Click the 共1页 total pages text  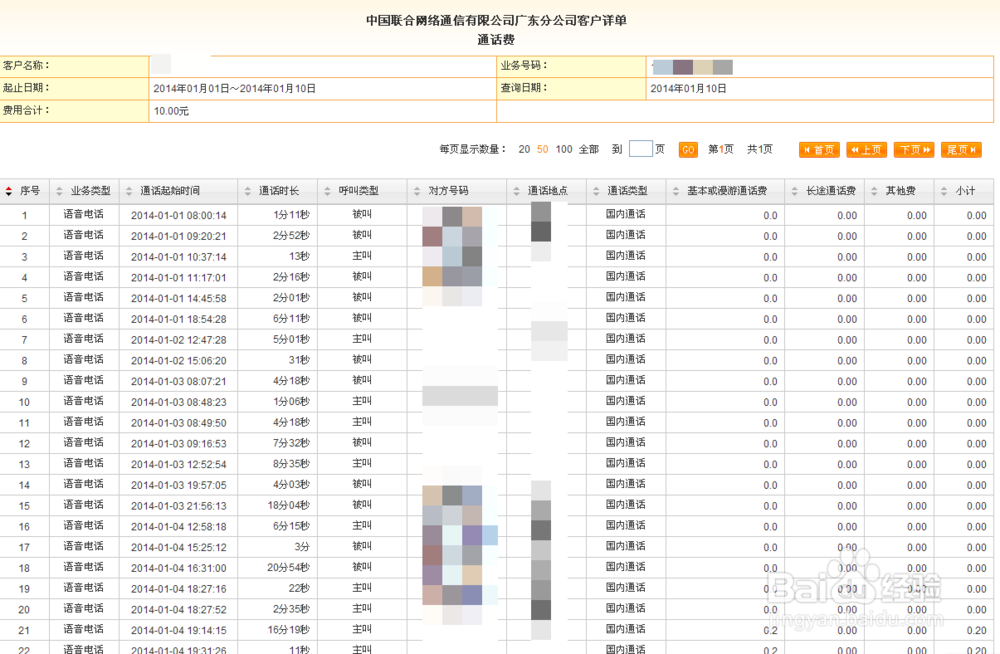[760, 149]
